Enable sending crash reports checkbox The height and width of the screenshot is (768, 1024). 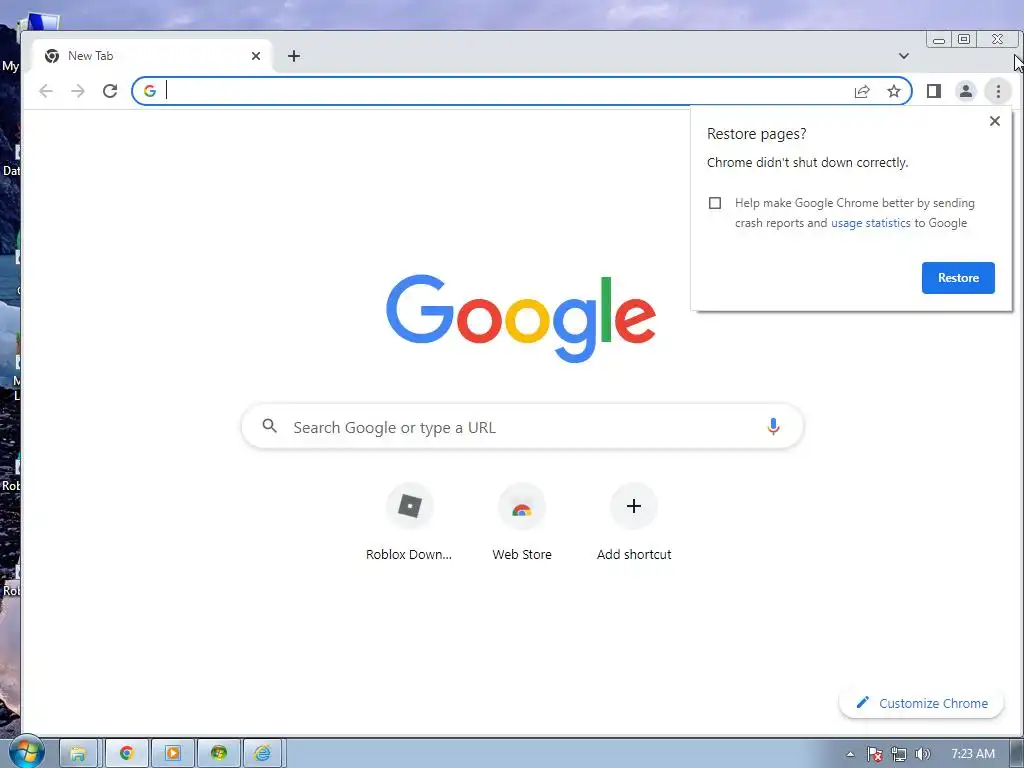[715, 203]
